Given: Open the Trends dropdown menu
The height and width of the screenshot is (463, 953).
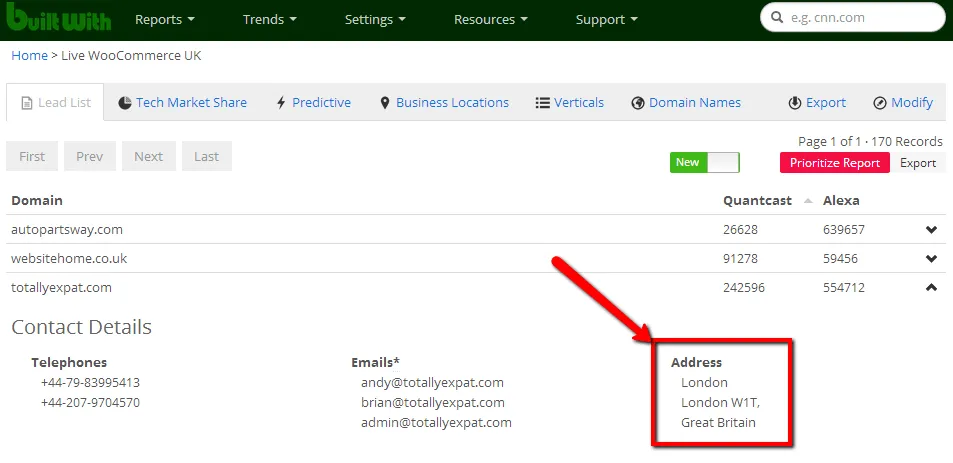Looking at the screenshot, I should click(x=270, y=20).
